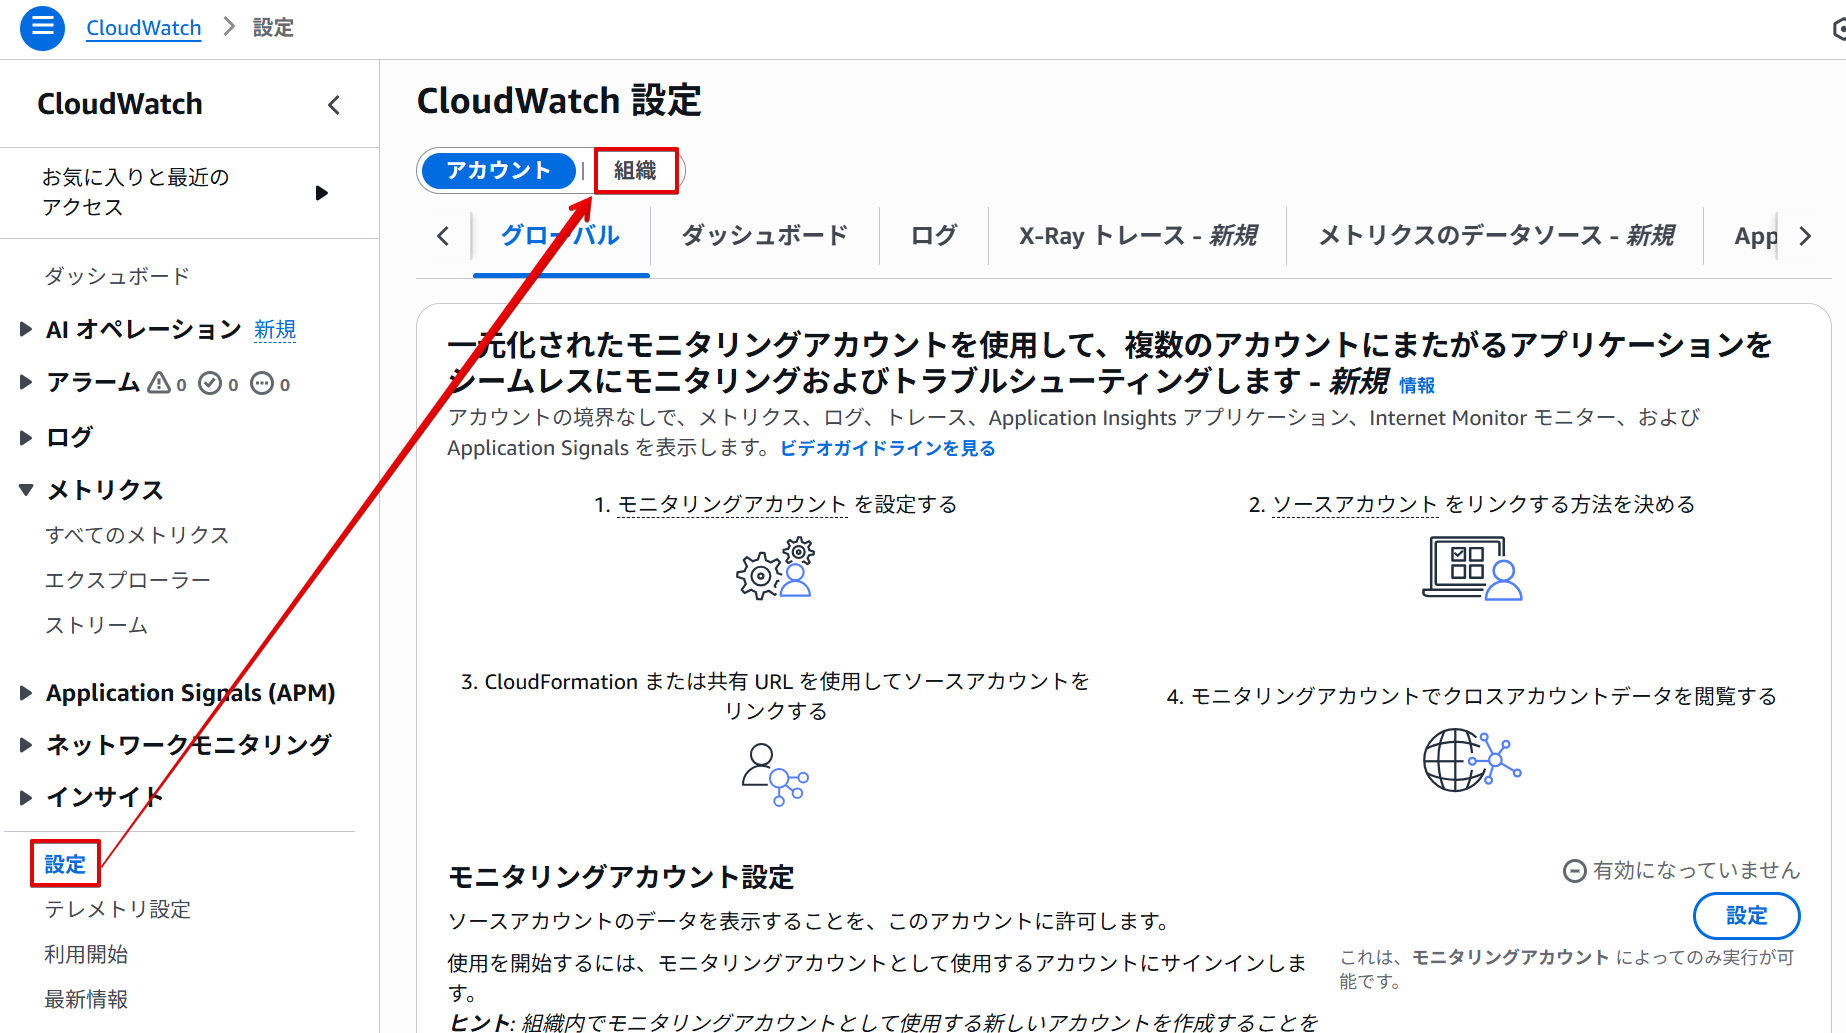The width and height of the screenshot is (1846, 1033).
Task: Expand the ログ sidebar section
Action: 26,437
